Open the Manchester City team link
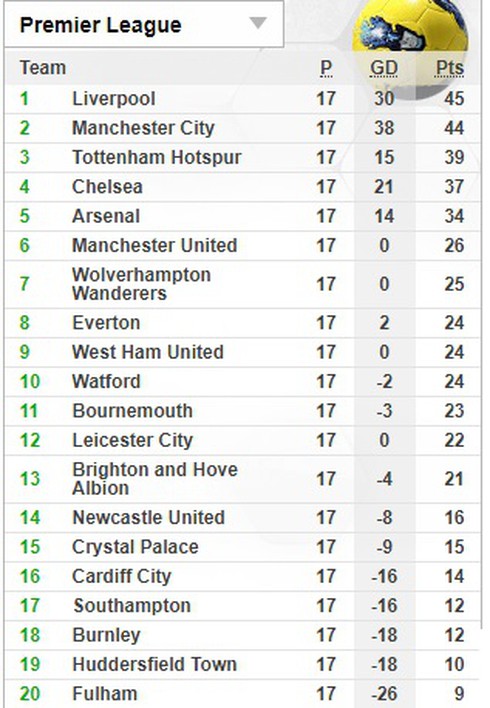The height and width of the screenshot is (708, 490). point(143,128)
